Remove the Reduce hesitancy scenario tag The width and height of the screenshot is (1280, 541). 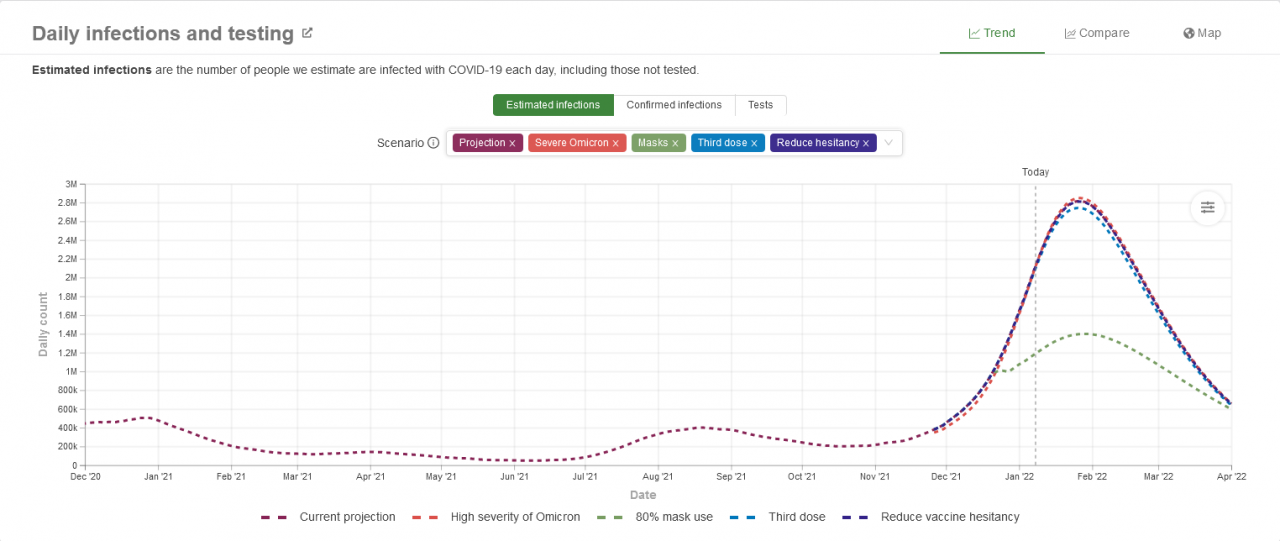(x=866, y=144)
